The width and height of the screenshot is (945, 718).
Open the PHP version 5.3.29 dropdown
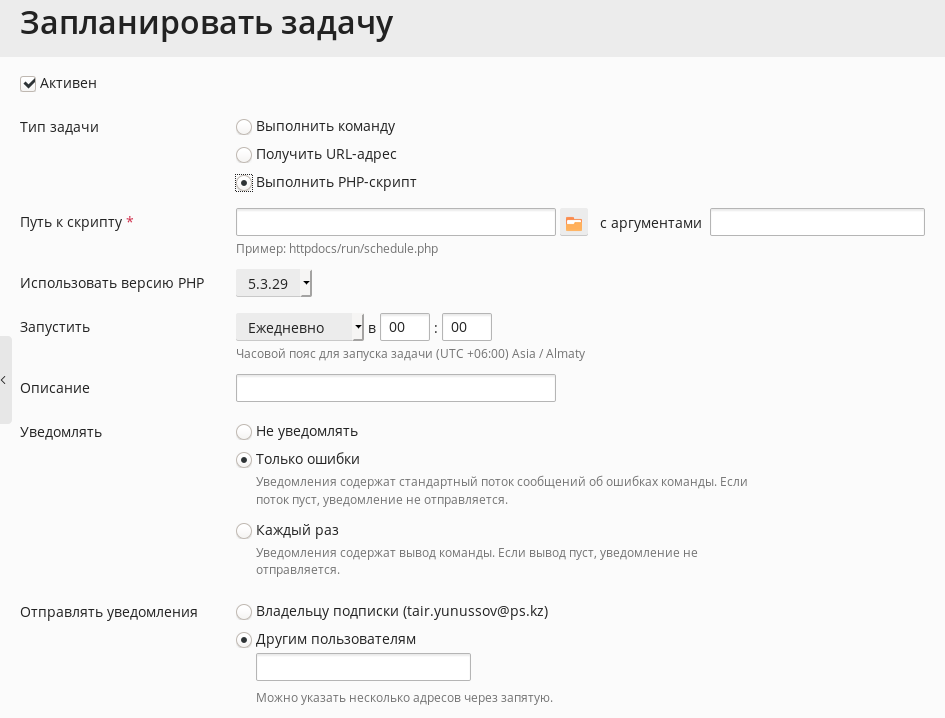274,283
